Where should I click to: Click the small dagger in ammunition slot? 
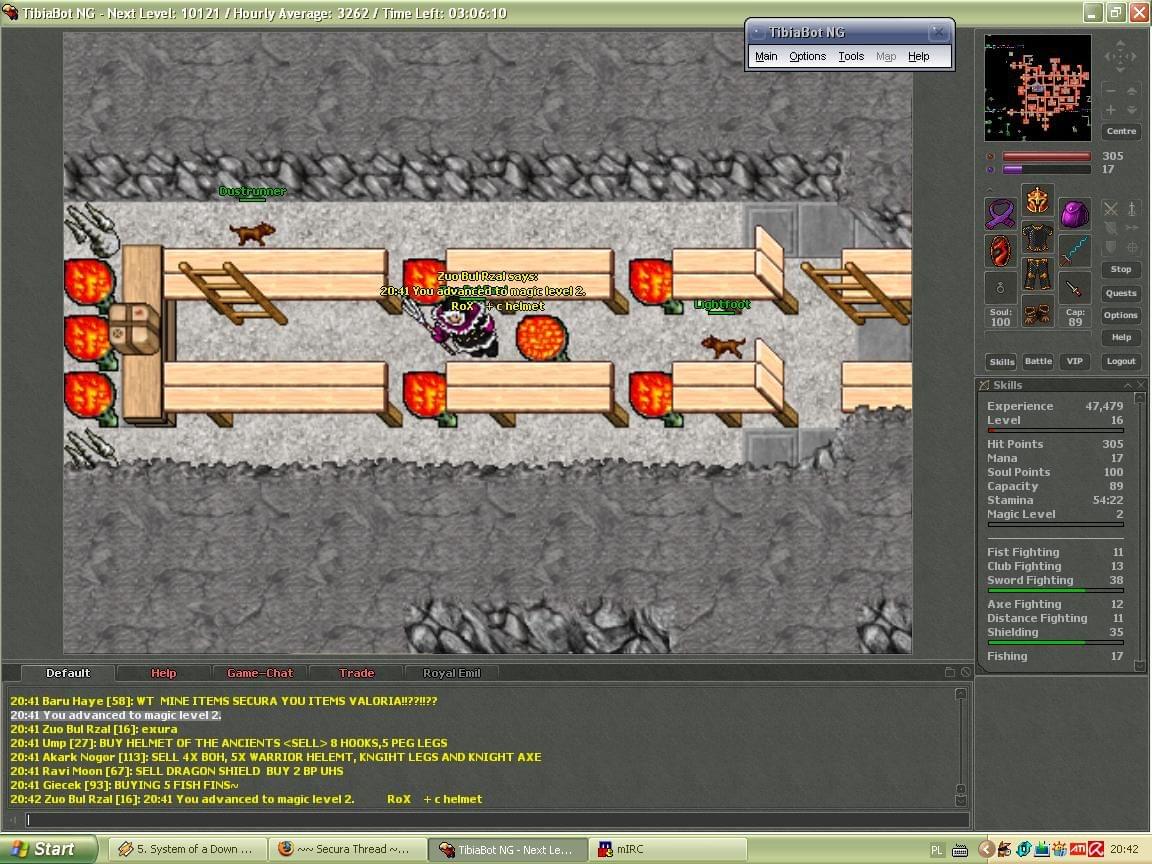[x=1075, y=288]
